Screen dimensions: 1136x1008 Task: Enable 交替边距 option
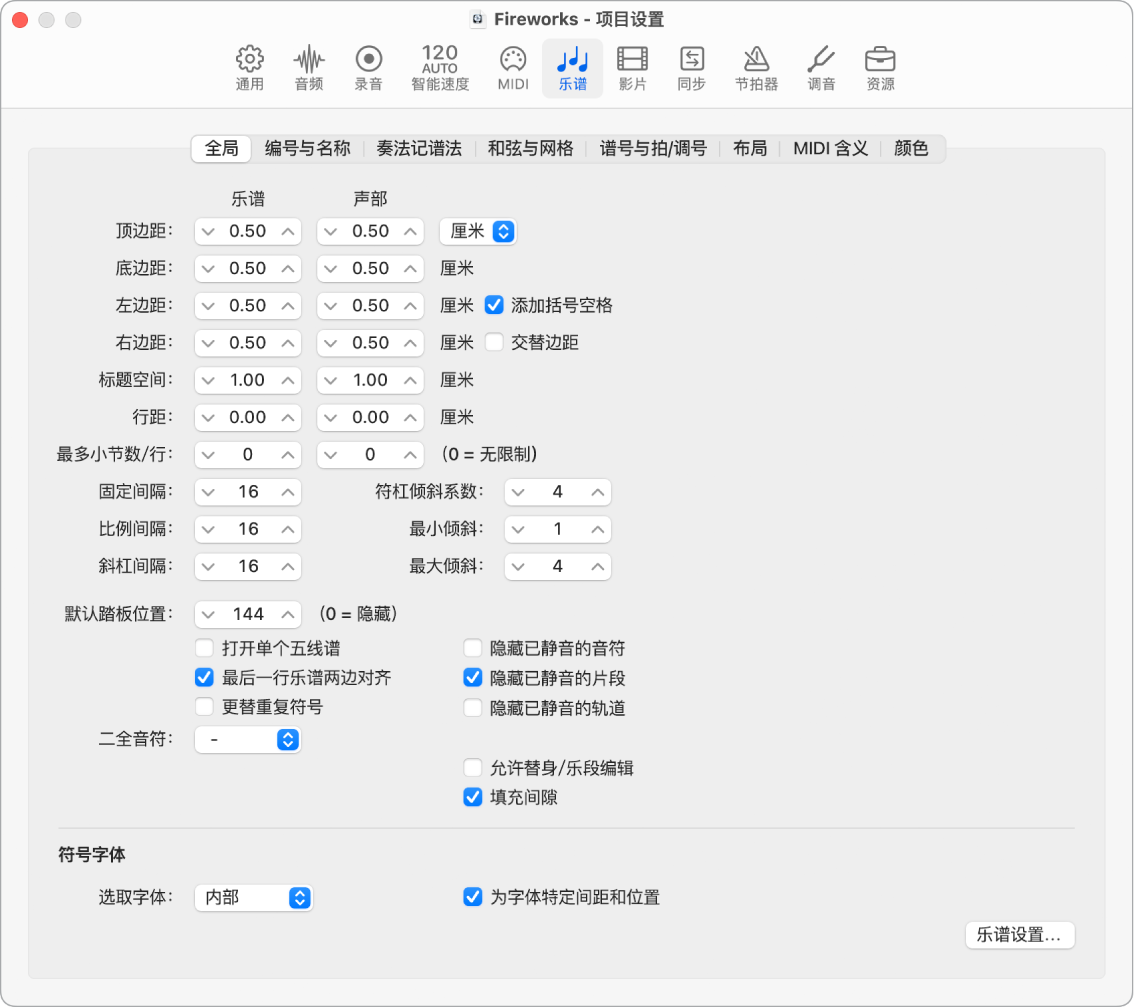click(495, 343)
